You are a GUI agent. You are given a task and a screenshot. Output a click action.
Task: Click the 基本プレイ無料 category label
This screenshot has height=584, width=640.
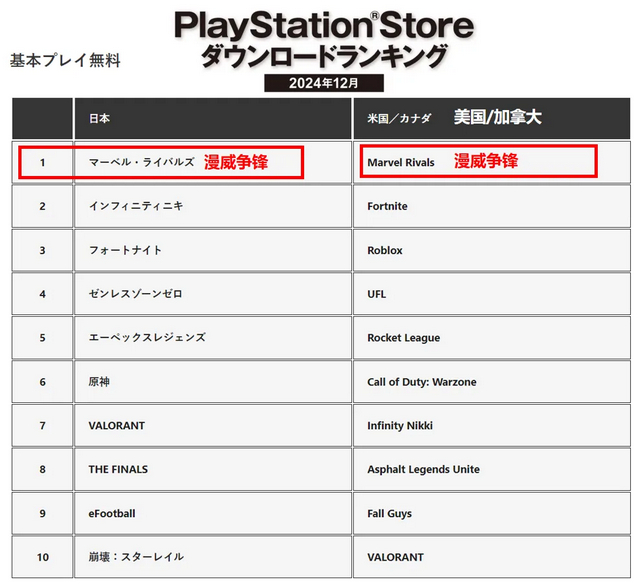(65, 60)
